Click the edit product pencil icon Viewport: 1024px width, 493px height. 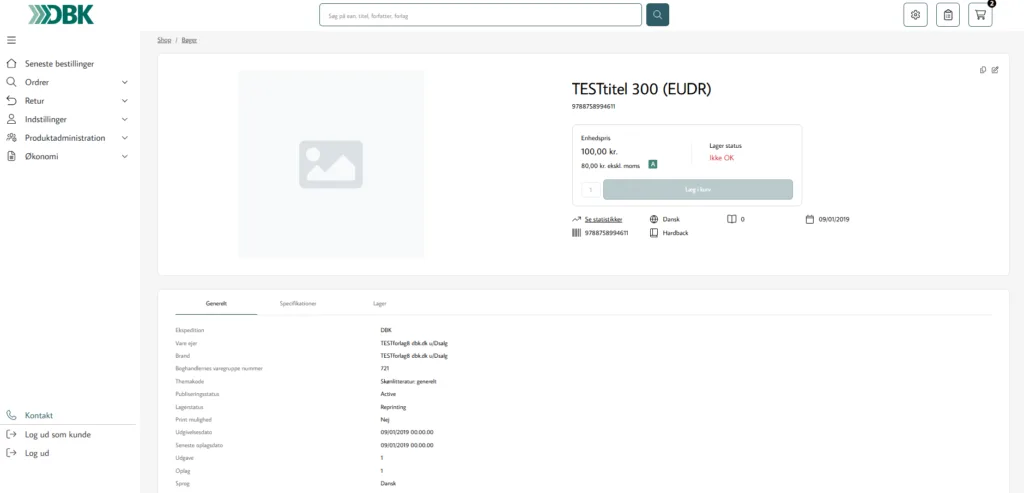995,70
